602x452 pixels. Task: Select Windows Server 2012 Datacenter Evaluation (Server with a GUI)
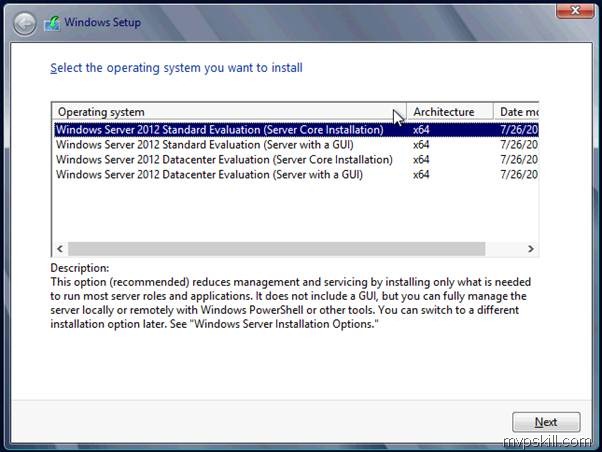pyautogui.click(x=296, y=175)
